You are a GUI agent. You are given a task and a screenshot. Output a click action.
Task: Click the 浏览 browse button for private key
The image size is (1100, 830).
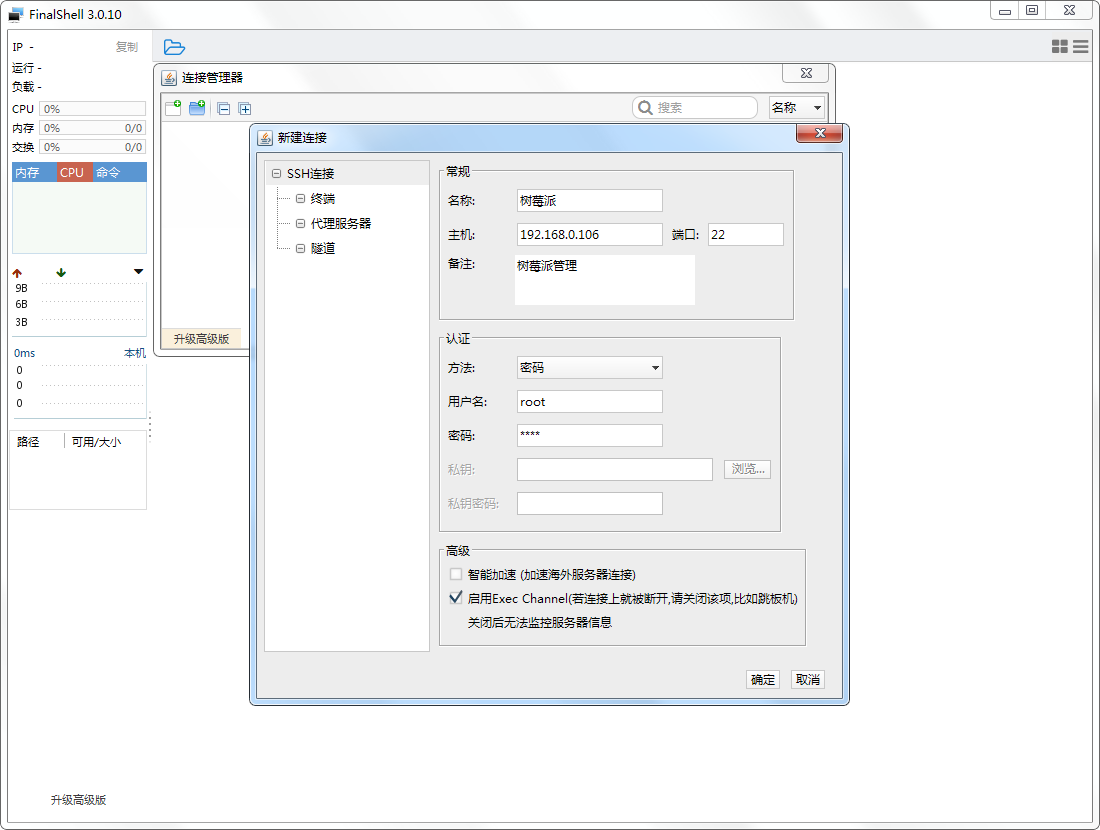tap(747, 469)
